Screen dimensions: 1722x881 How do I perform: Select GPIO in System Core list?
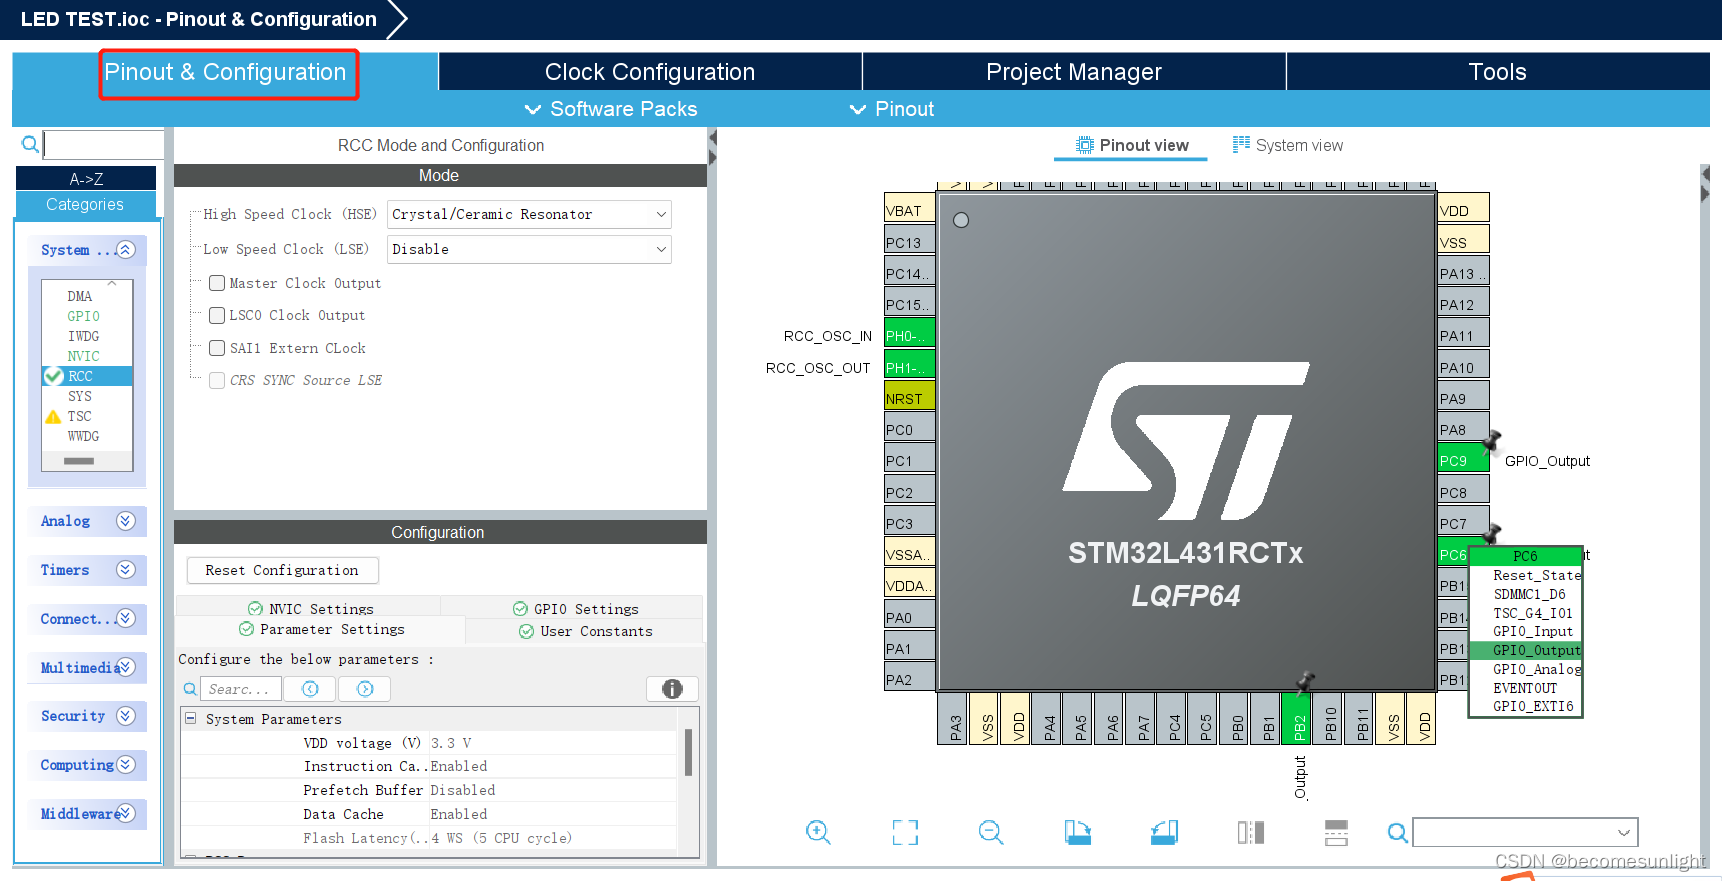83,316
